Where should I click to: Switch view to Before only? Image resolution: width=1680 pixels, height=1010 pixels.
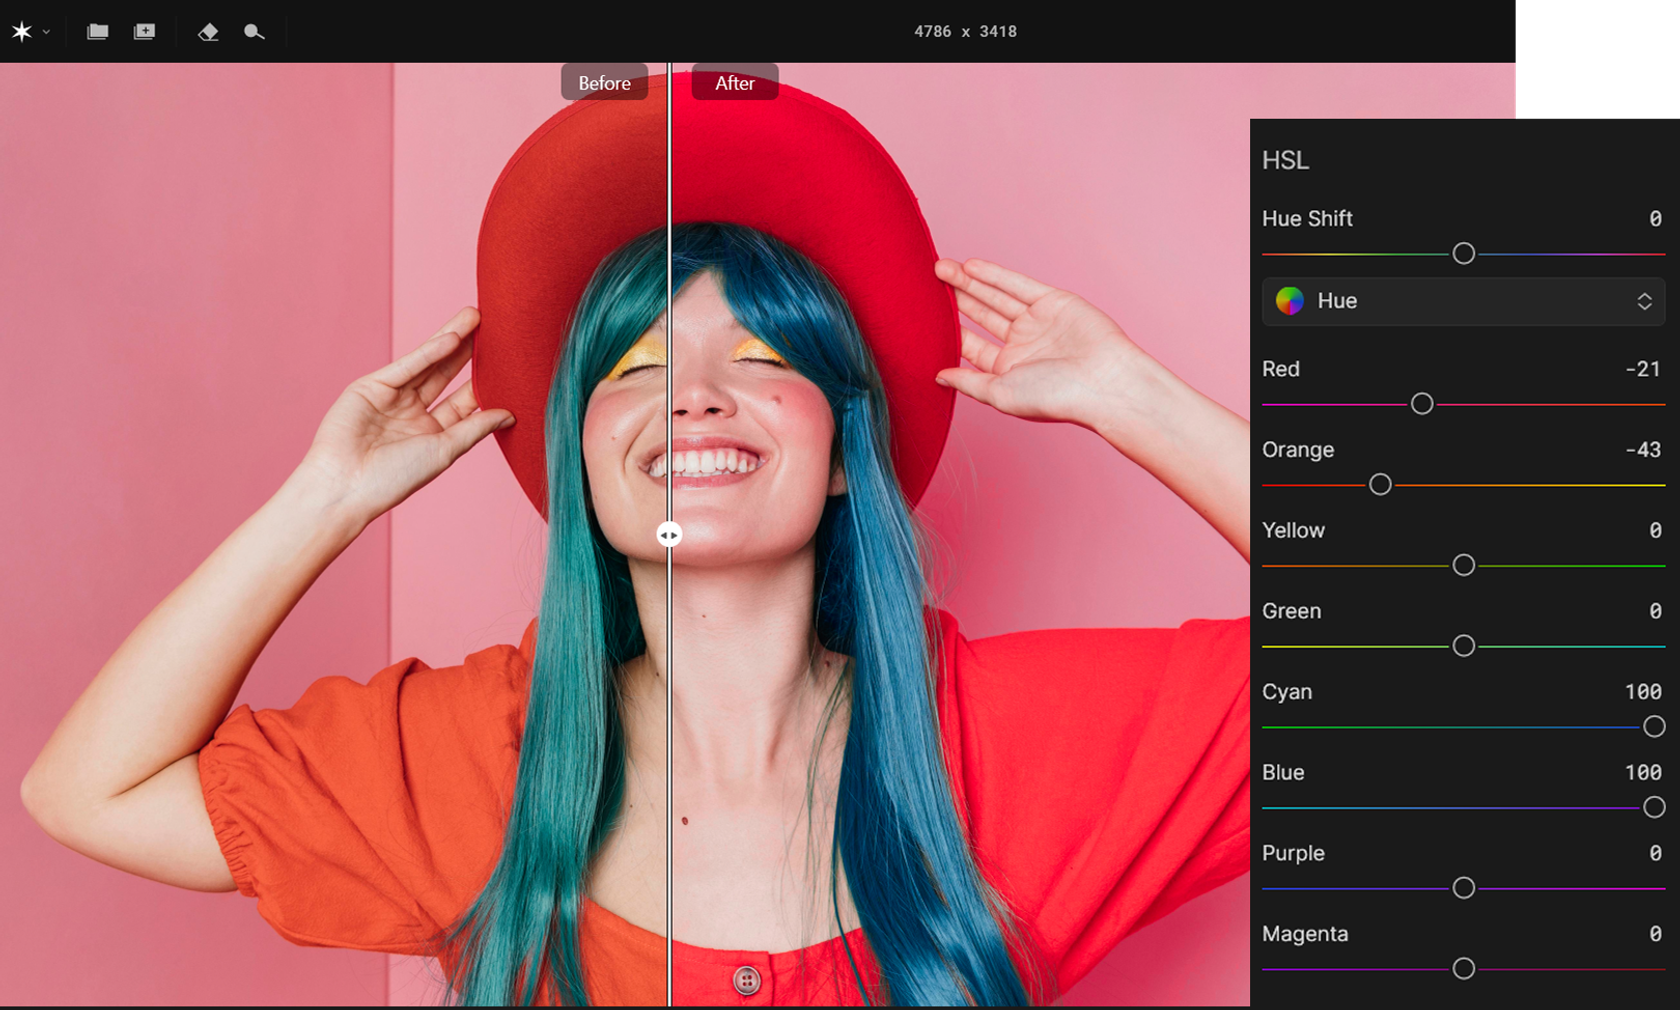[603, 82]
